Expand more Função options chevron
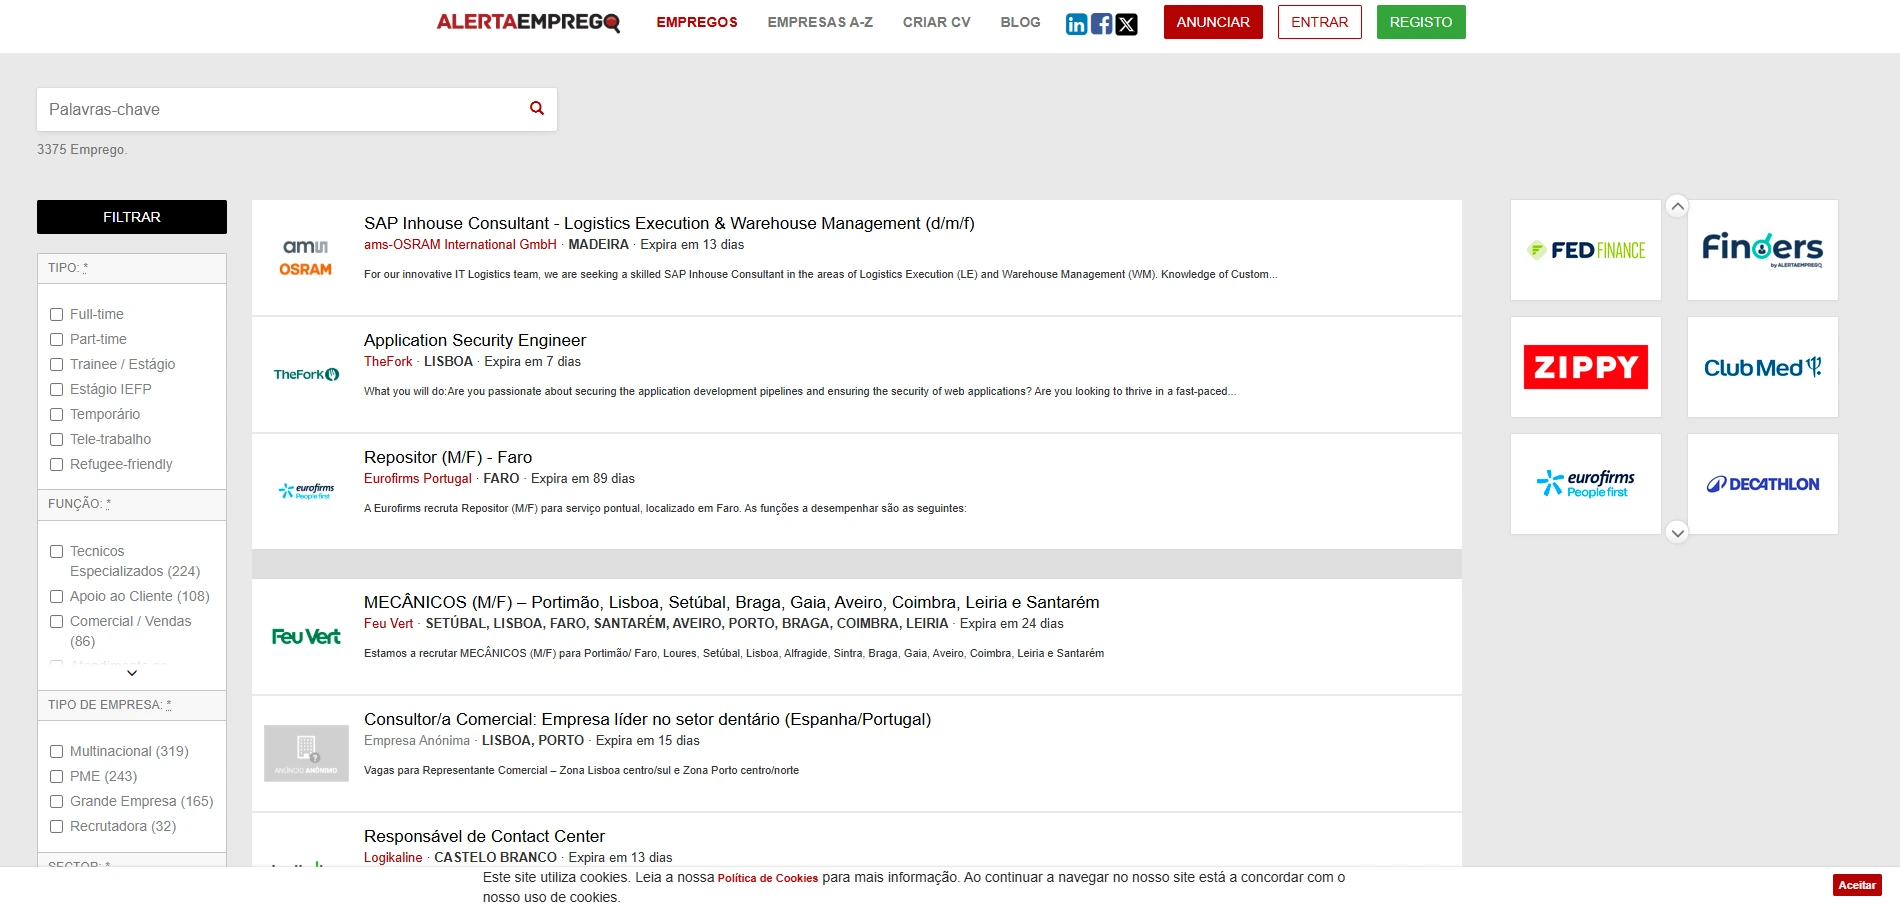 click(x=132, y=673)
